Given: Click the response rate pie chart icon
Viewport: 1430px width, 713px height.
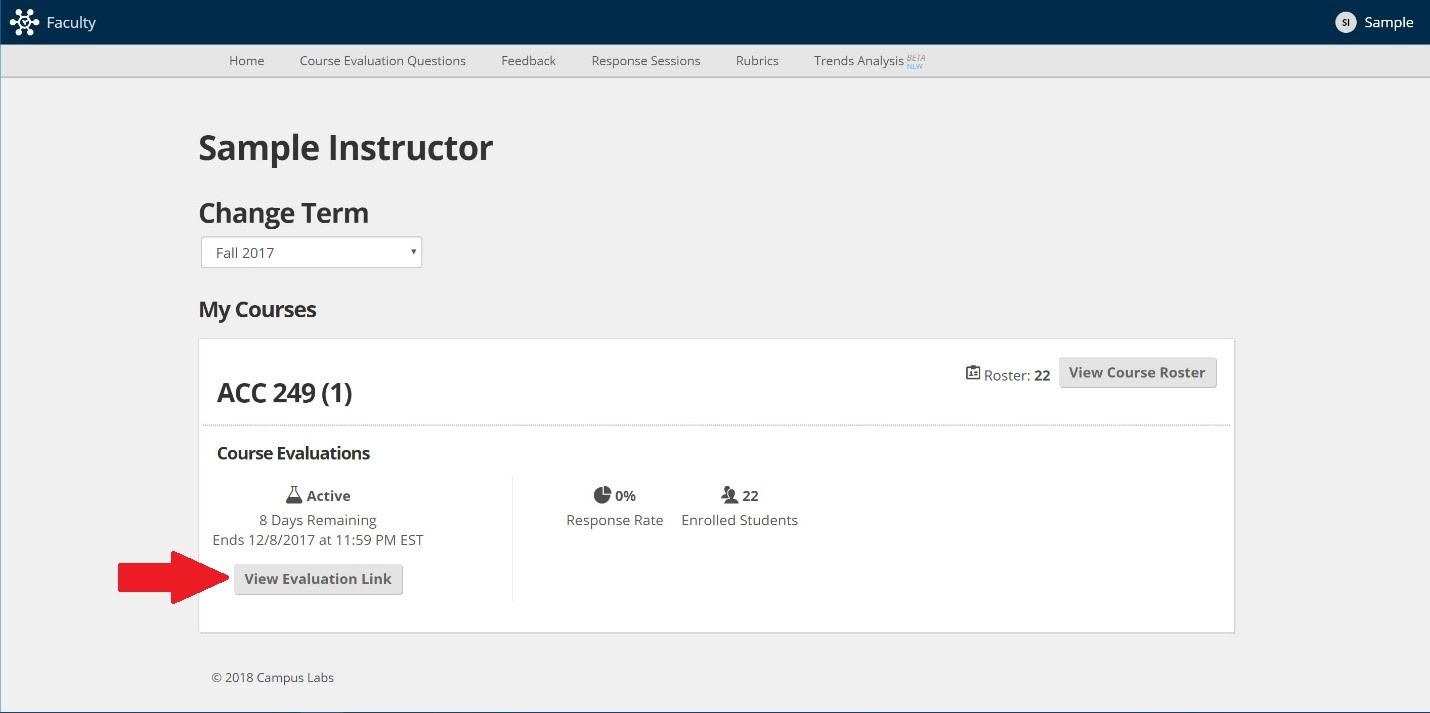Looking at the screenshot, I should tap(602, 495).
